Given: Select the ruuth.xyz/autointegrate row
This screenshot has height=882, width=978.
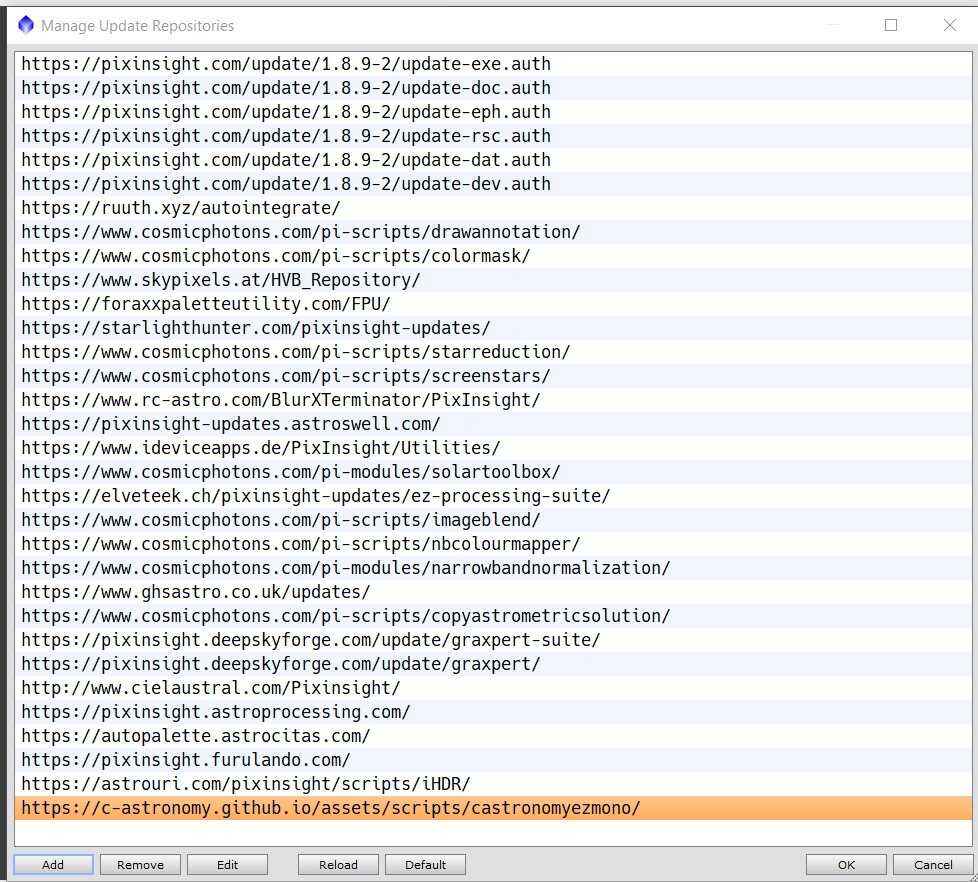Looking at the screenshot, I should coord(493,208).
